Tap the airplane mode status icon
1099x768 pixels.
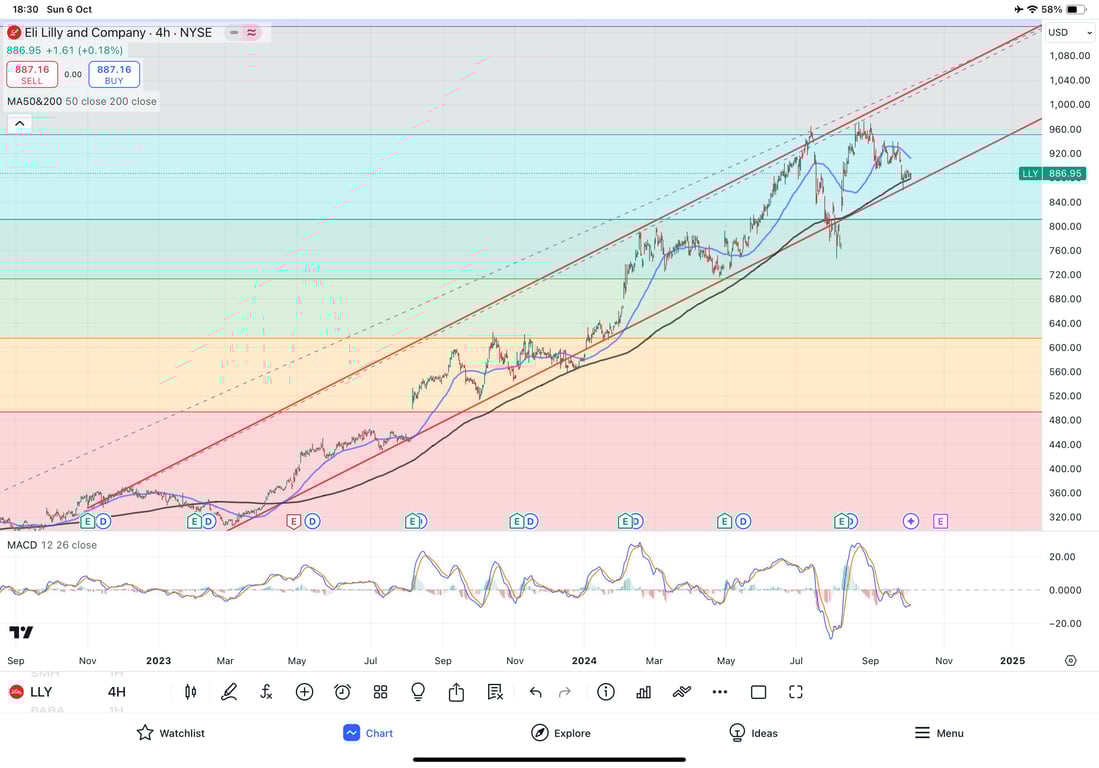click(x=1018, y=10)
